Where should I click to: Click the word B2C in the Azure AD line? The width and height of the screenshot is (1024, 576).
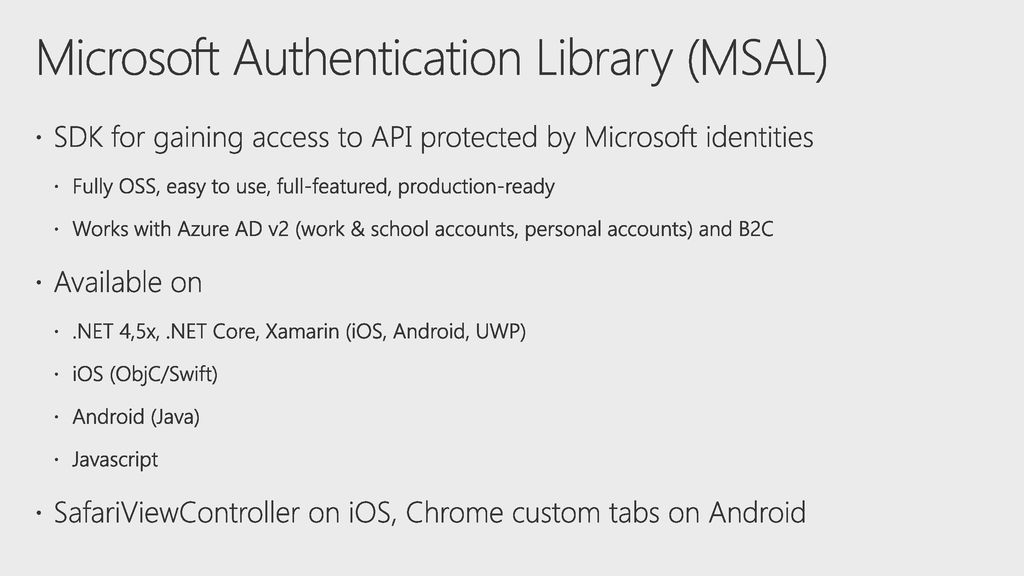[756, 229]
